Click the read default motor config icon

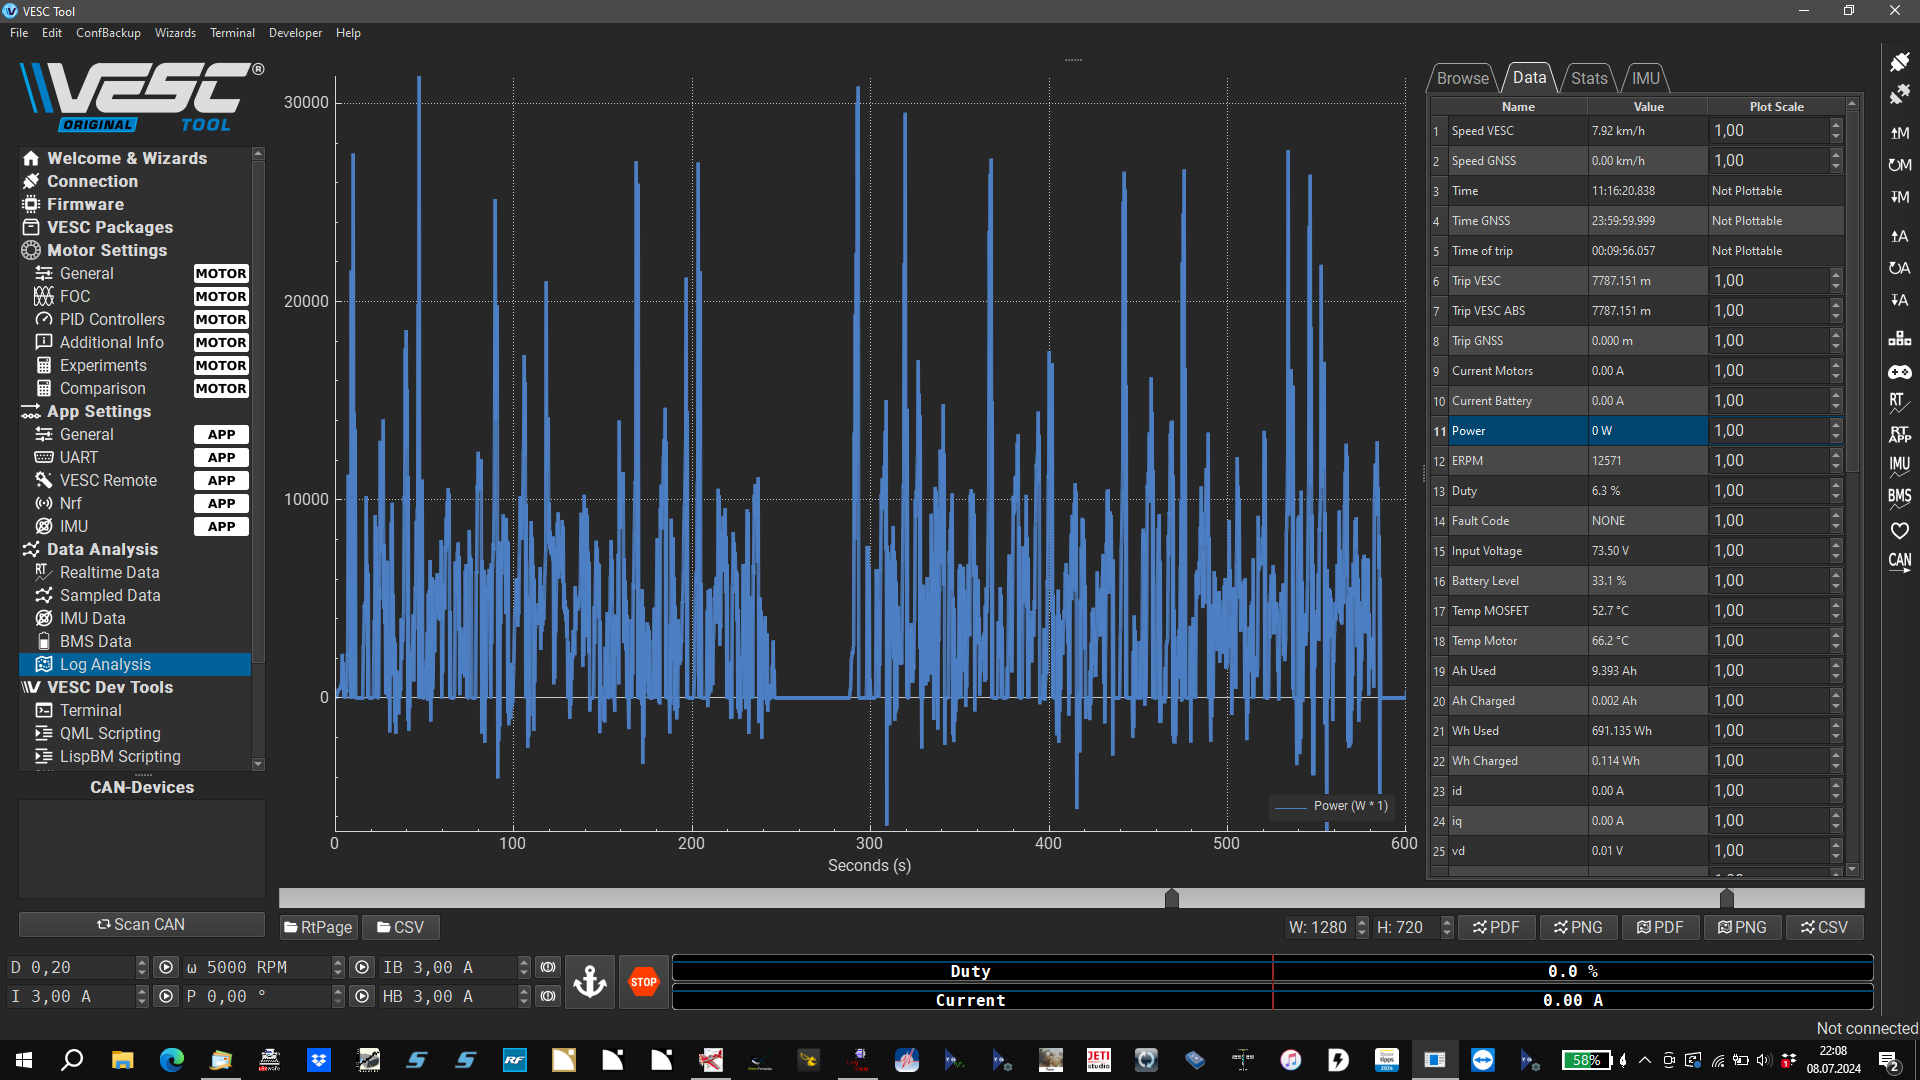pyautogui.click(x=1899, y=165)
